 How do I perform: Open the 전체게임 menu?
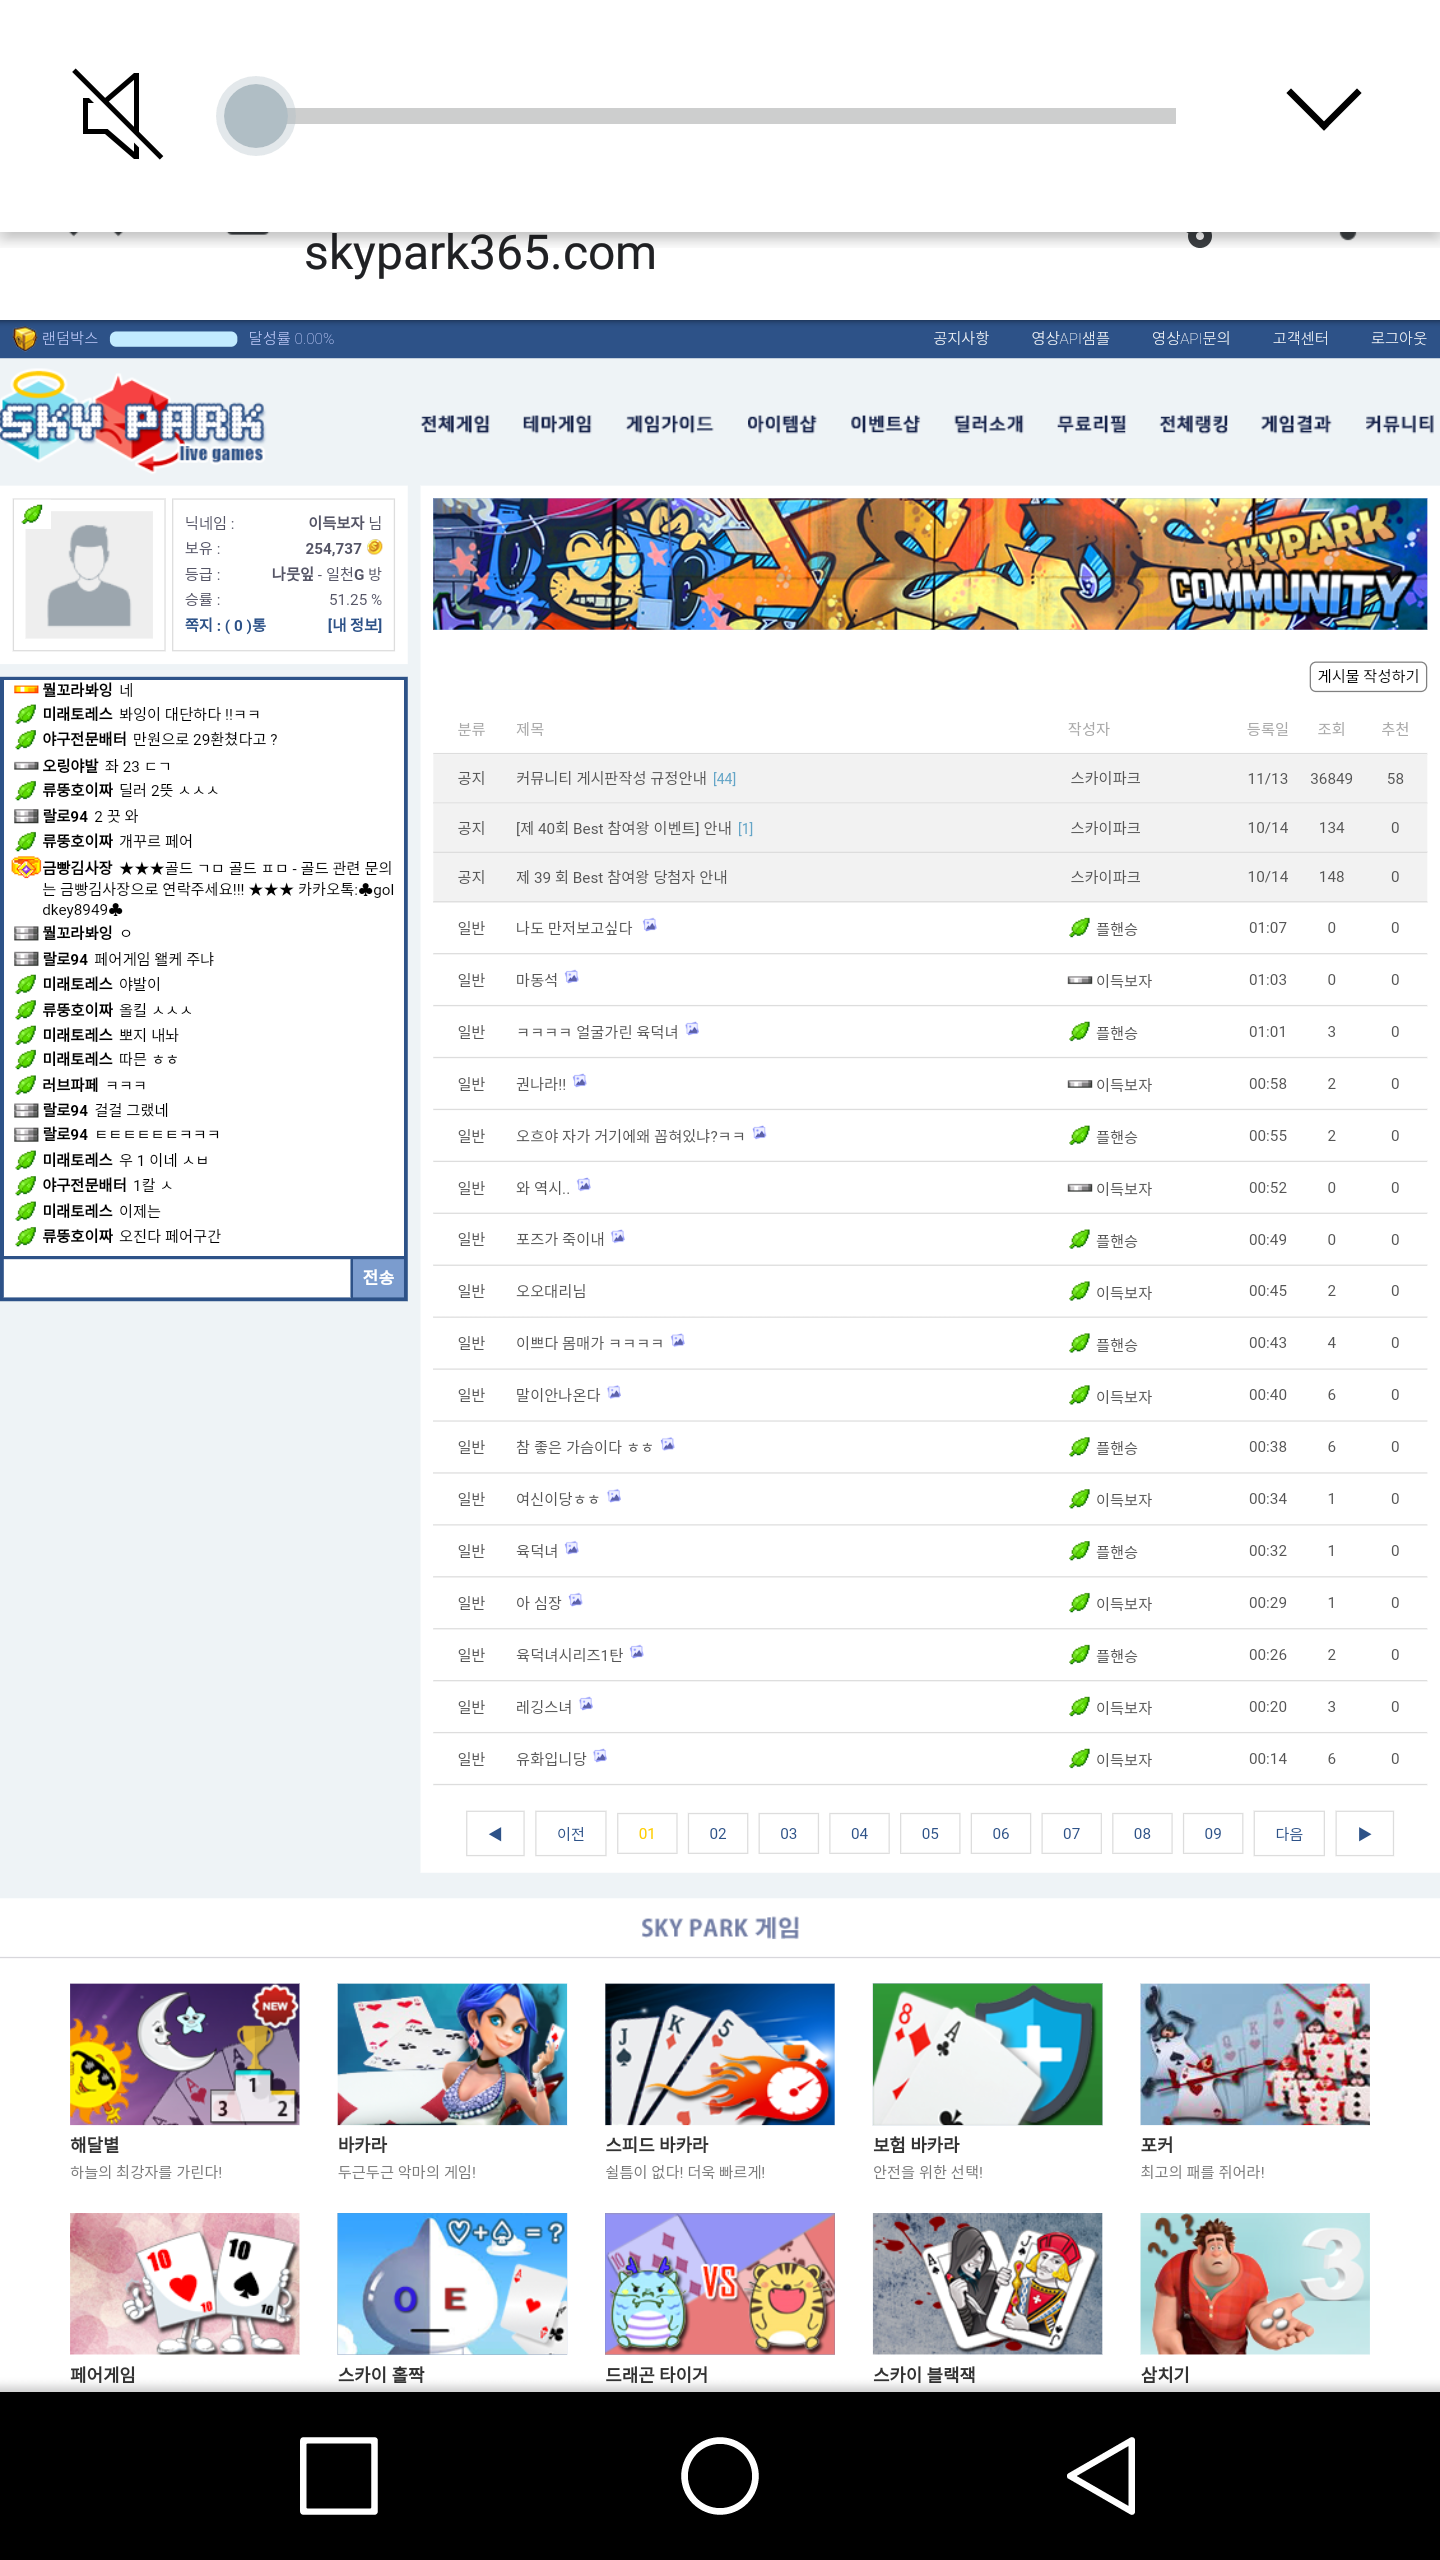(x=455, y=424)
